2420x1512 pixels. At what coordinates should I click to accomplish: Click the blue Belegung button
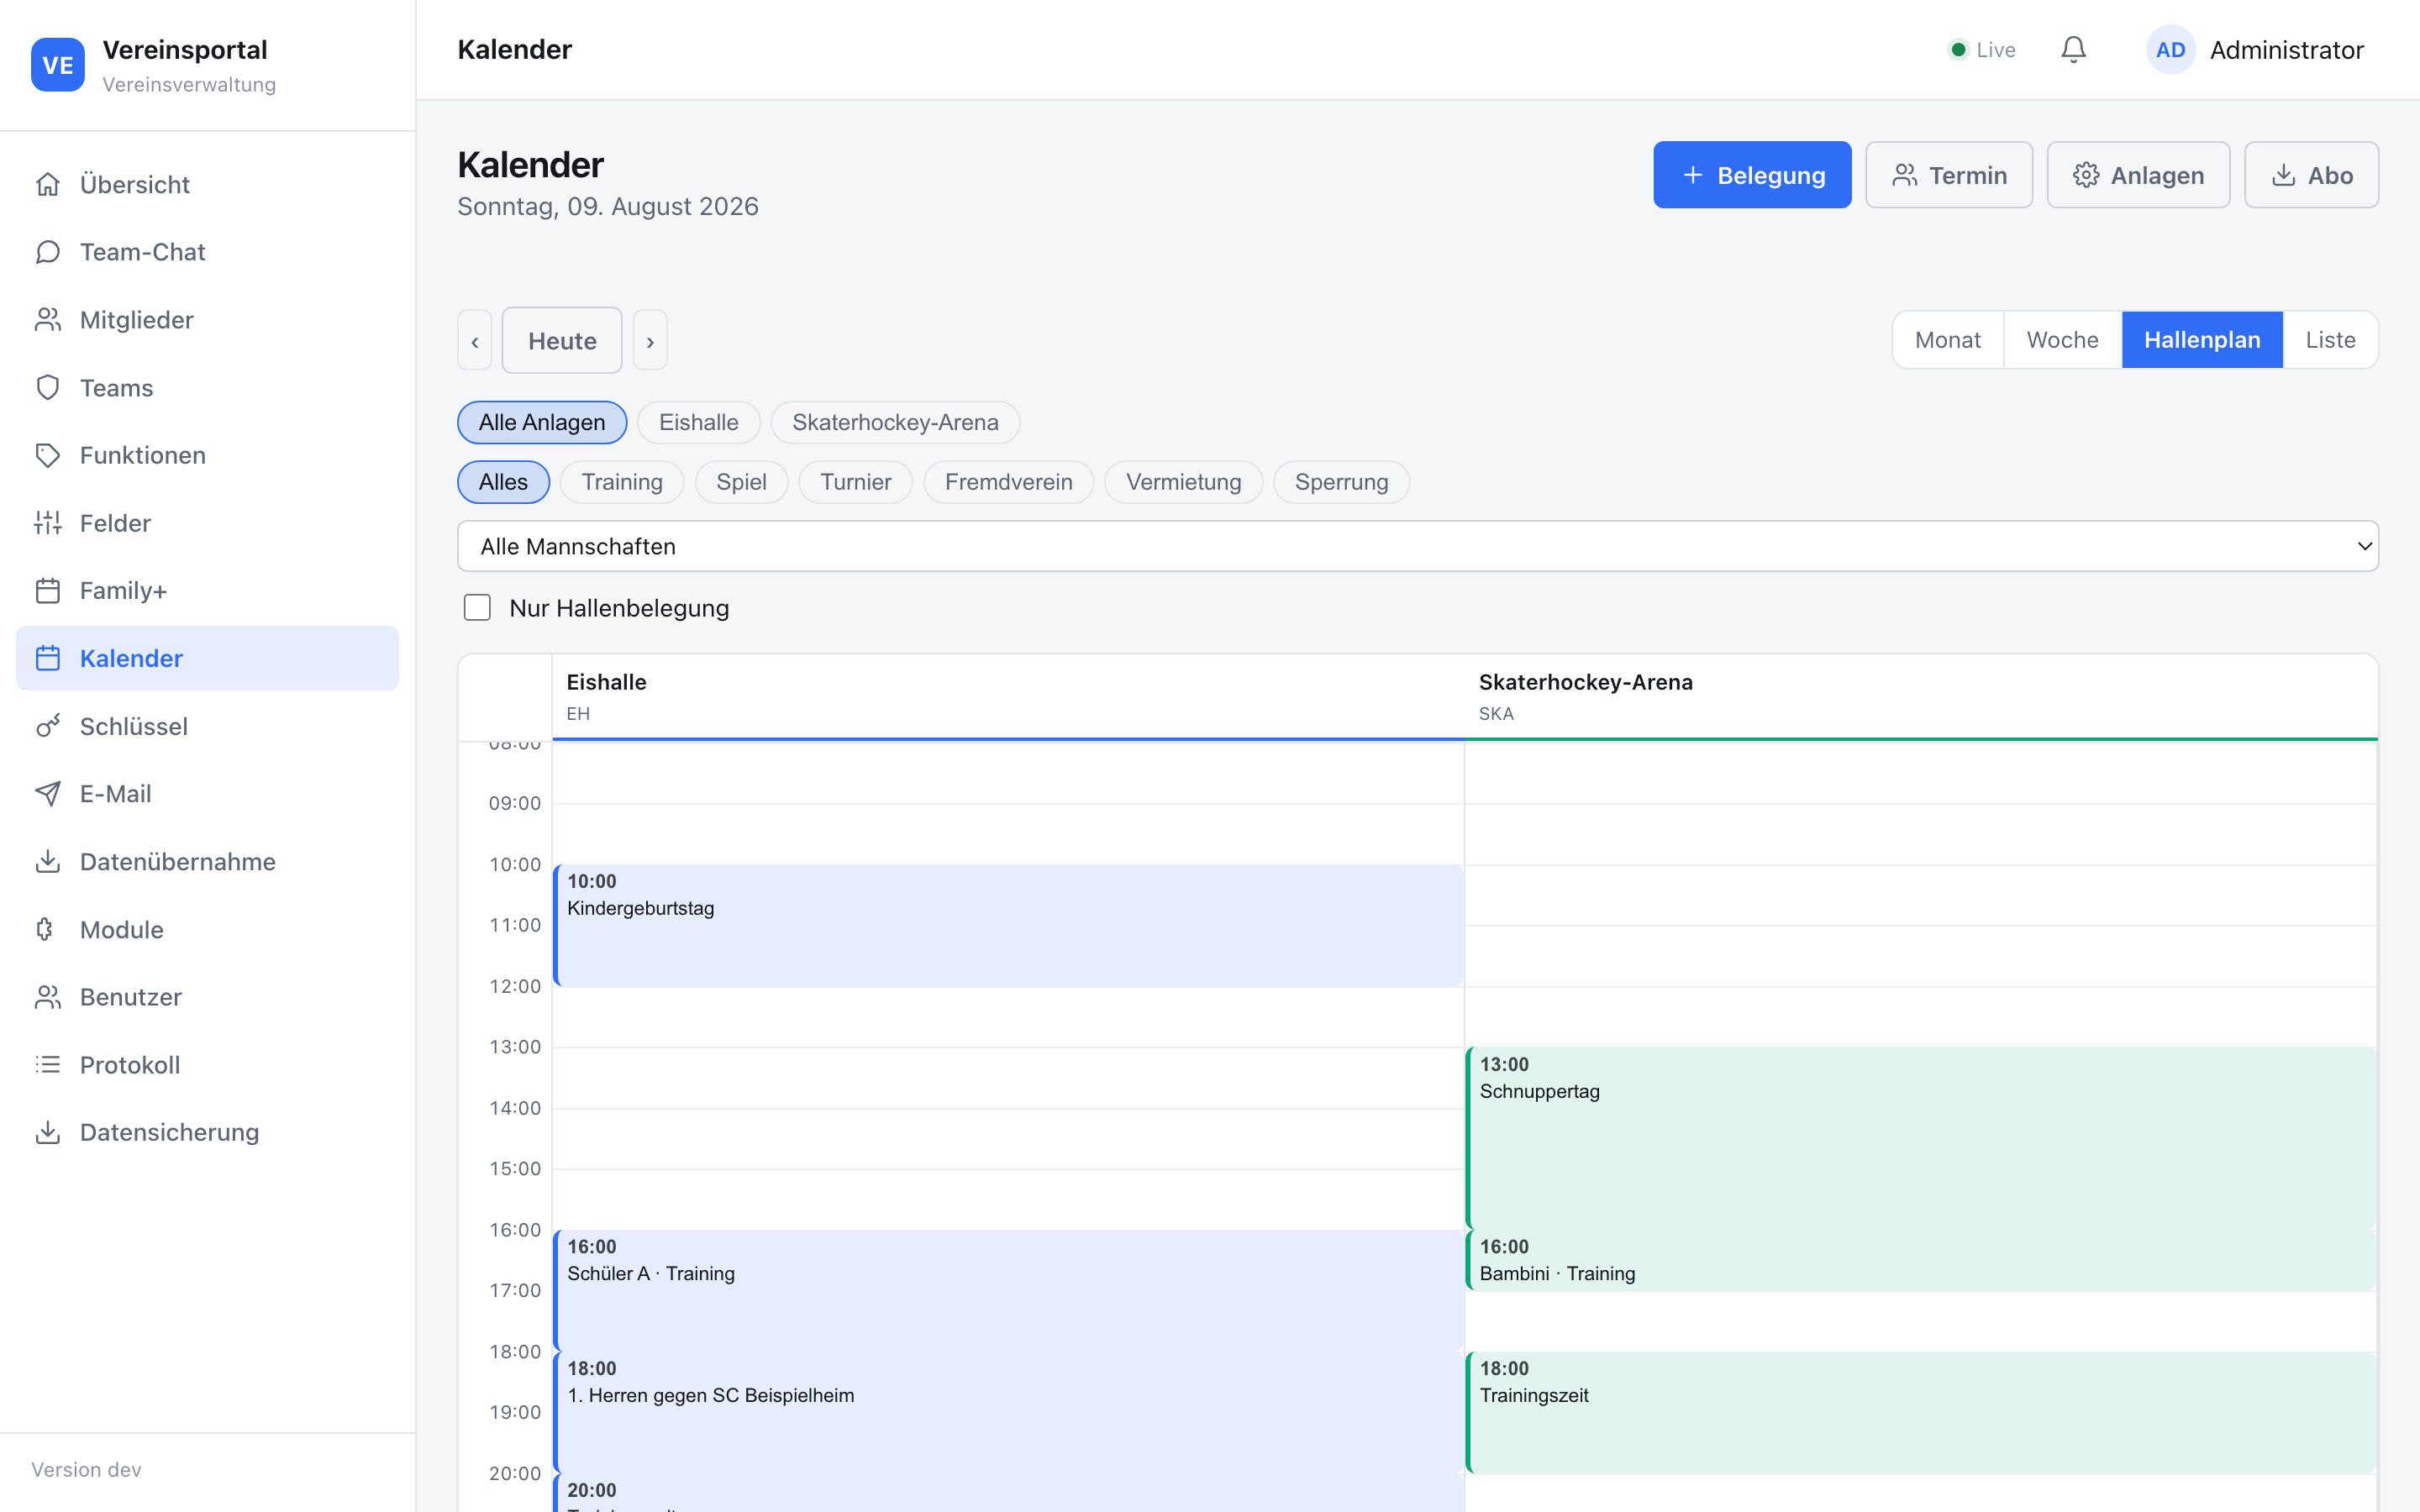click(1752, 175)
